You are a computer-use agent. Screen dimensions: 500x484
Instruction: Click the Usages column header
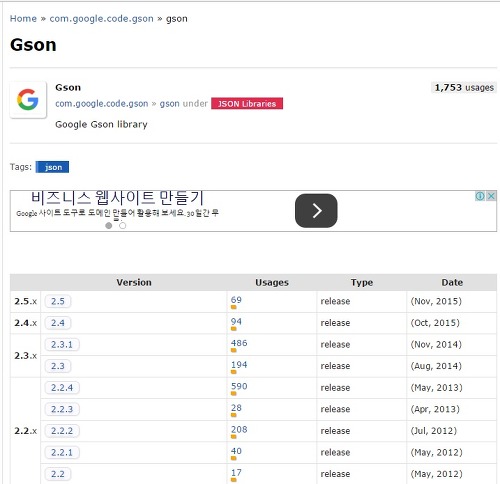point(272,282)
